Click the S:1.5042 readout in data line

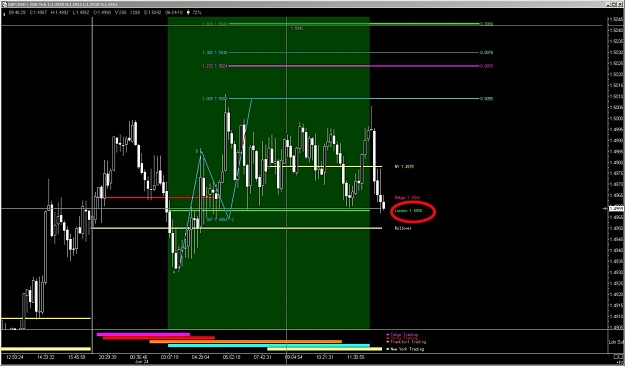[x=152, y=12]
